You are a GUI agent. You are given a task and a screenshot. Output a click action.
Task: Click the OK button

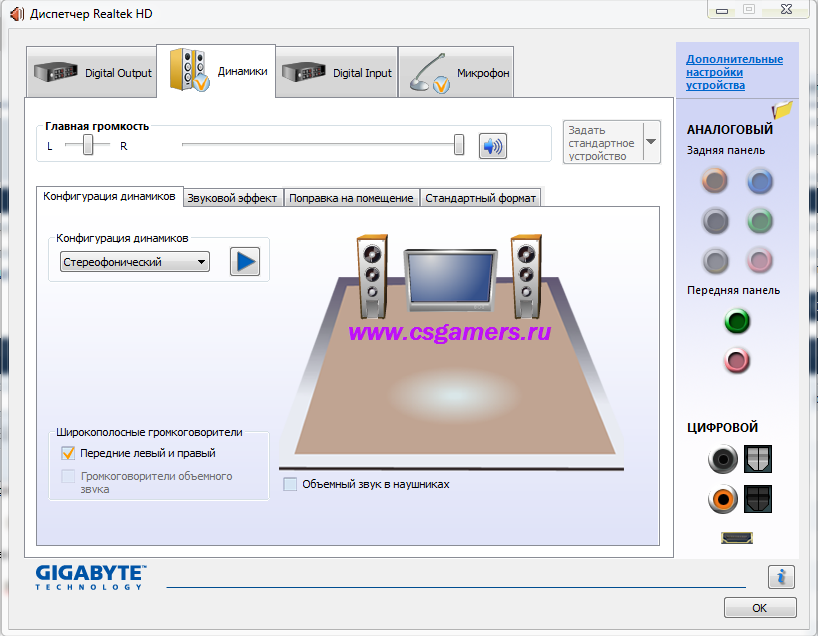pyautogui.click(x=760, y=608)
